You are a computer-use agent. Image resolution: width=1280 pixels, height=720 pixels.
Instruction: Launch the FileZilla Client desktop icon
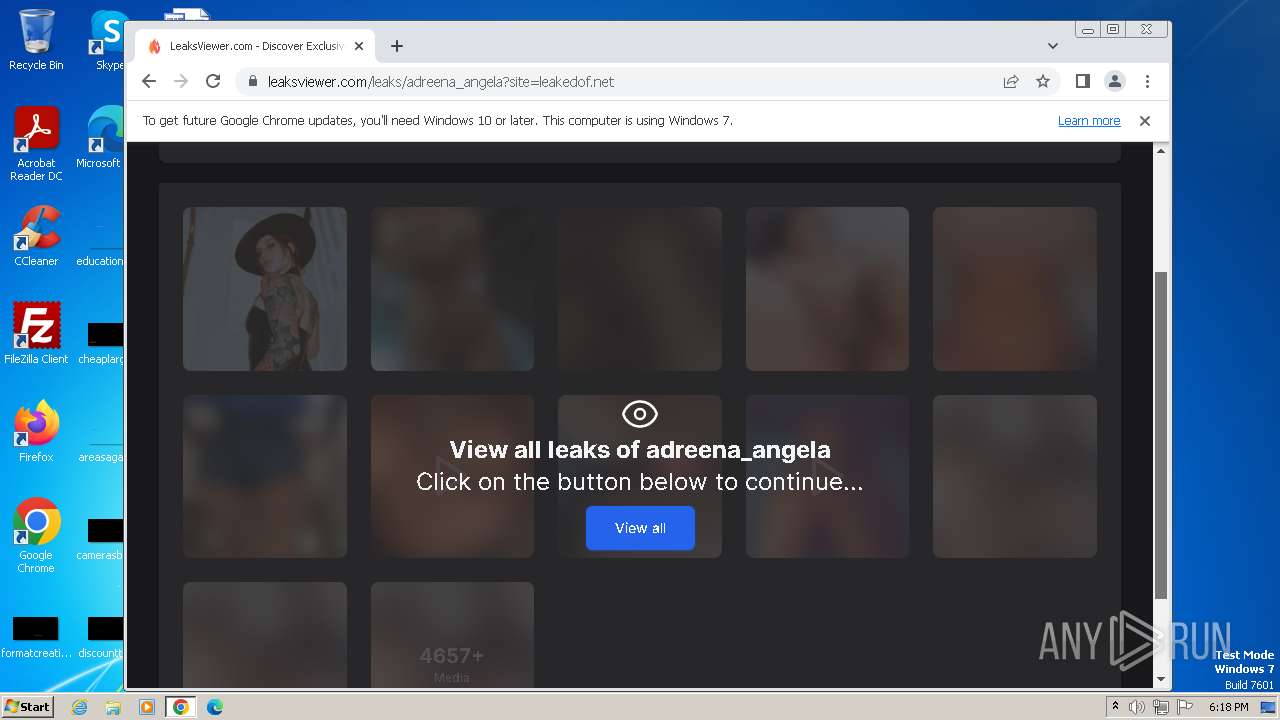tap(36, 333)
